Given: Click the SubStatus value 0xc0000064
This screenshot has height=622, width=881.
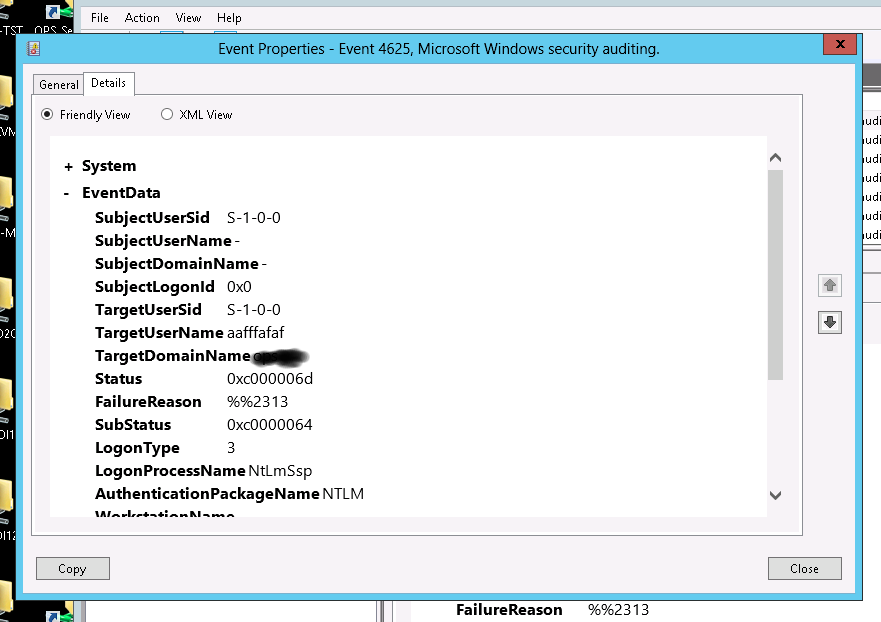Looking at the screenshot, I should [270, 425].
